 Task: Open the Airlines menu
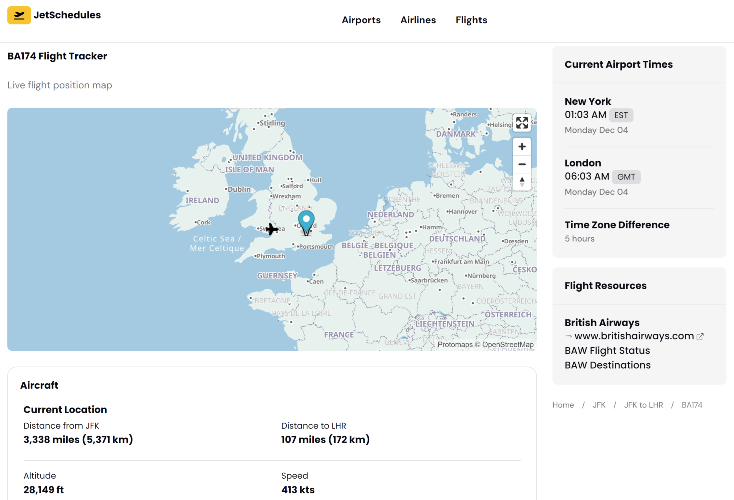[x=418, y=20]
